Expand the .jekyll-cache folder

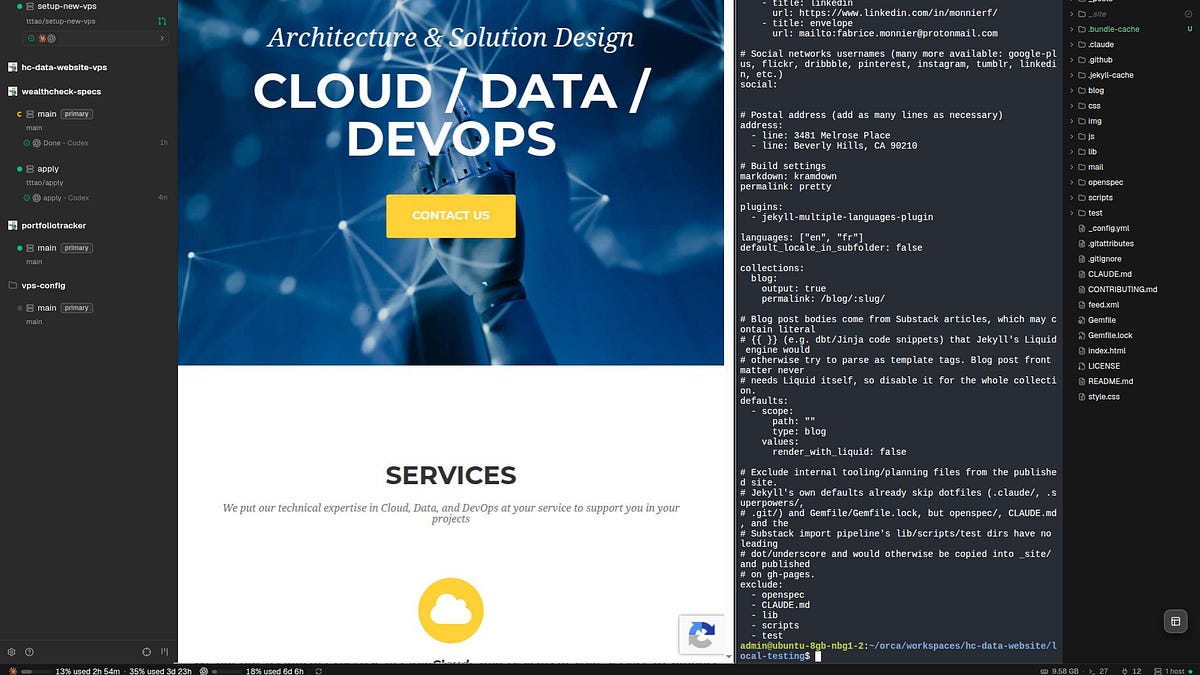tap(1071, 75)
